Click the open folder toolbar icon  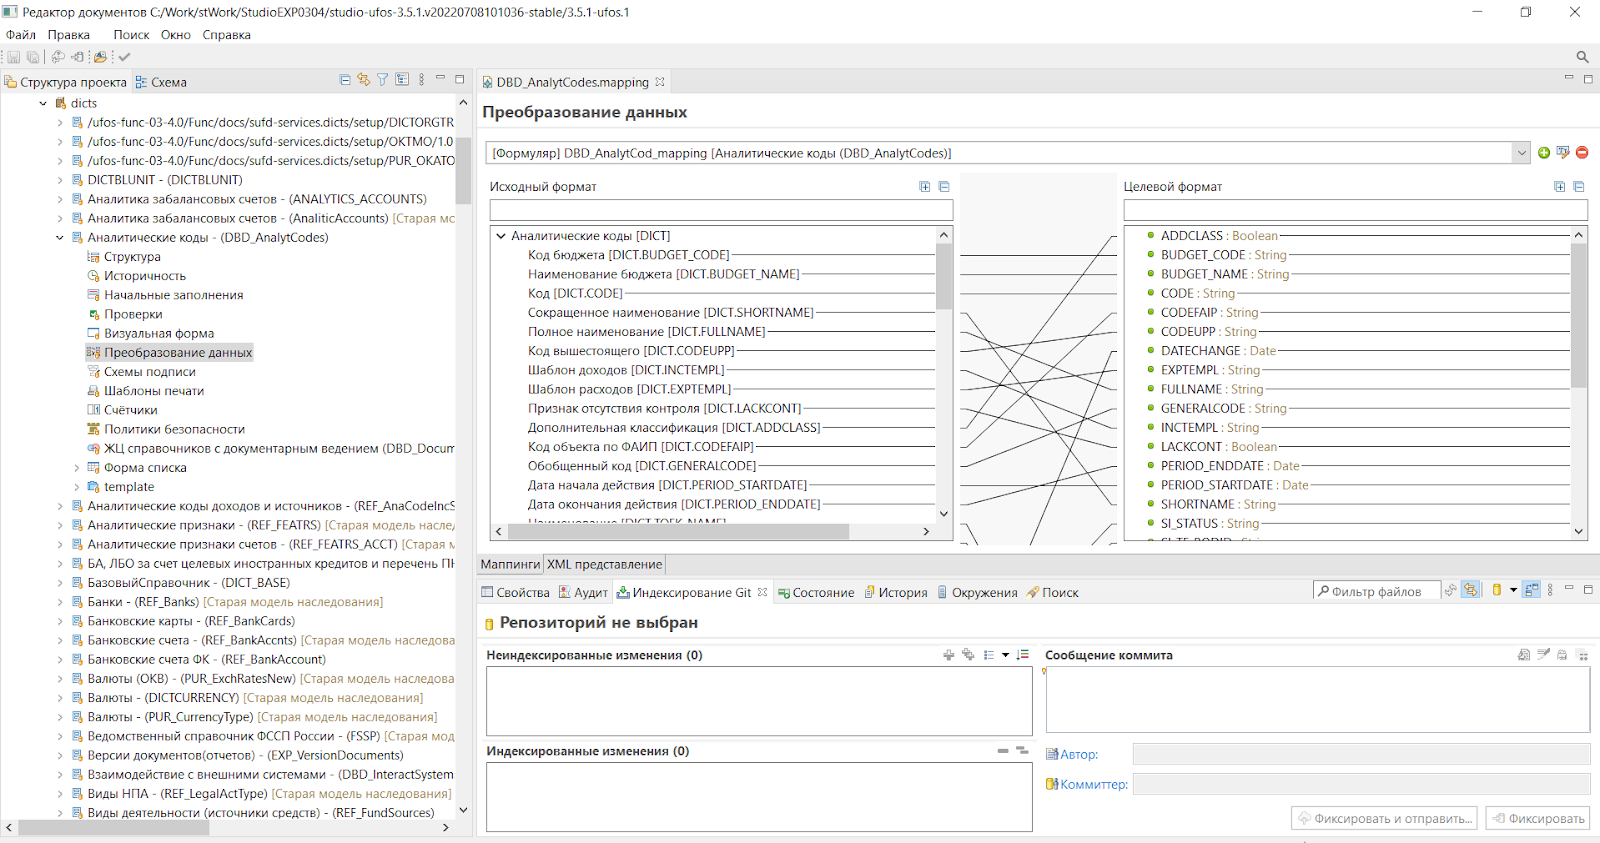[x=100, y=57]
